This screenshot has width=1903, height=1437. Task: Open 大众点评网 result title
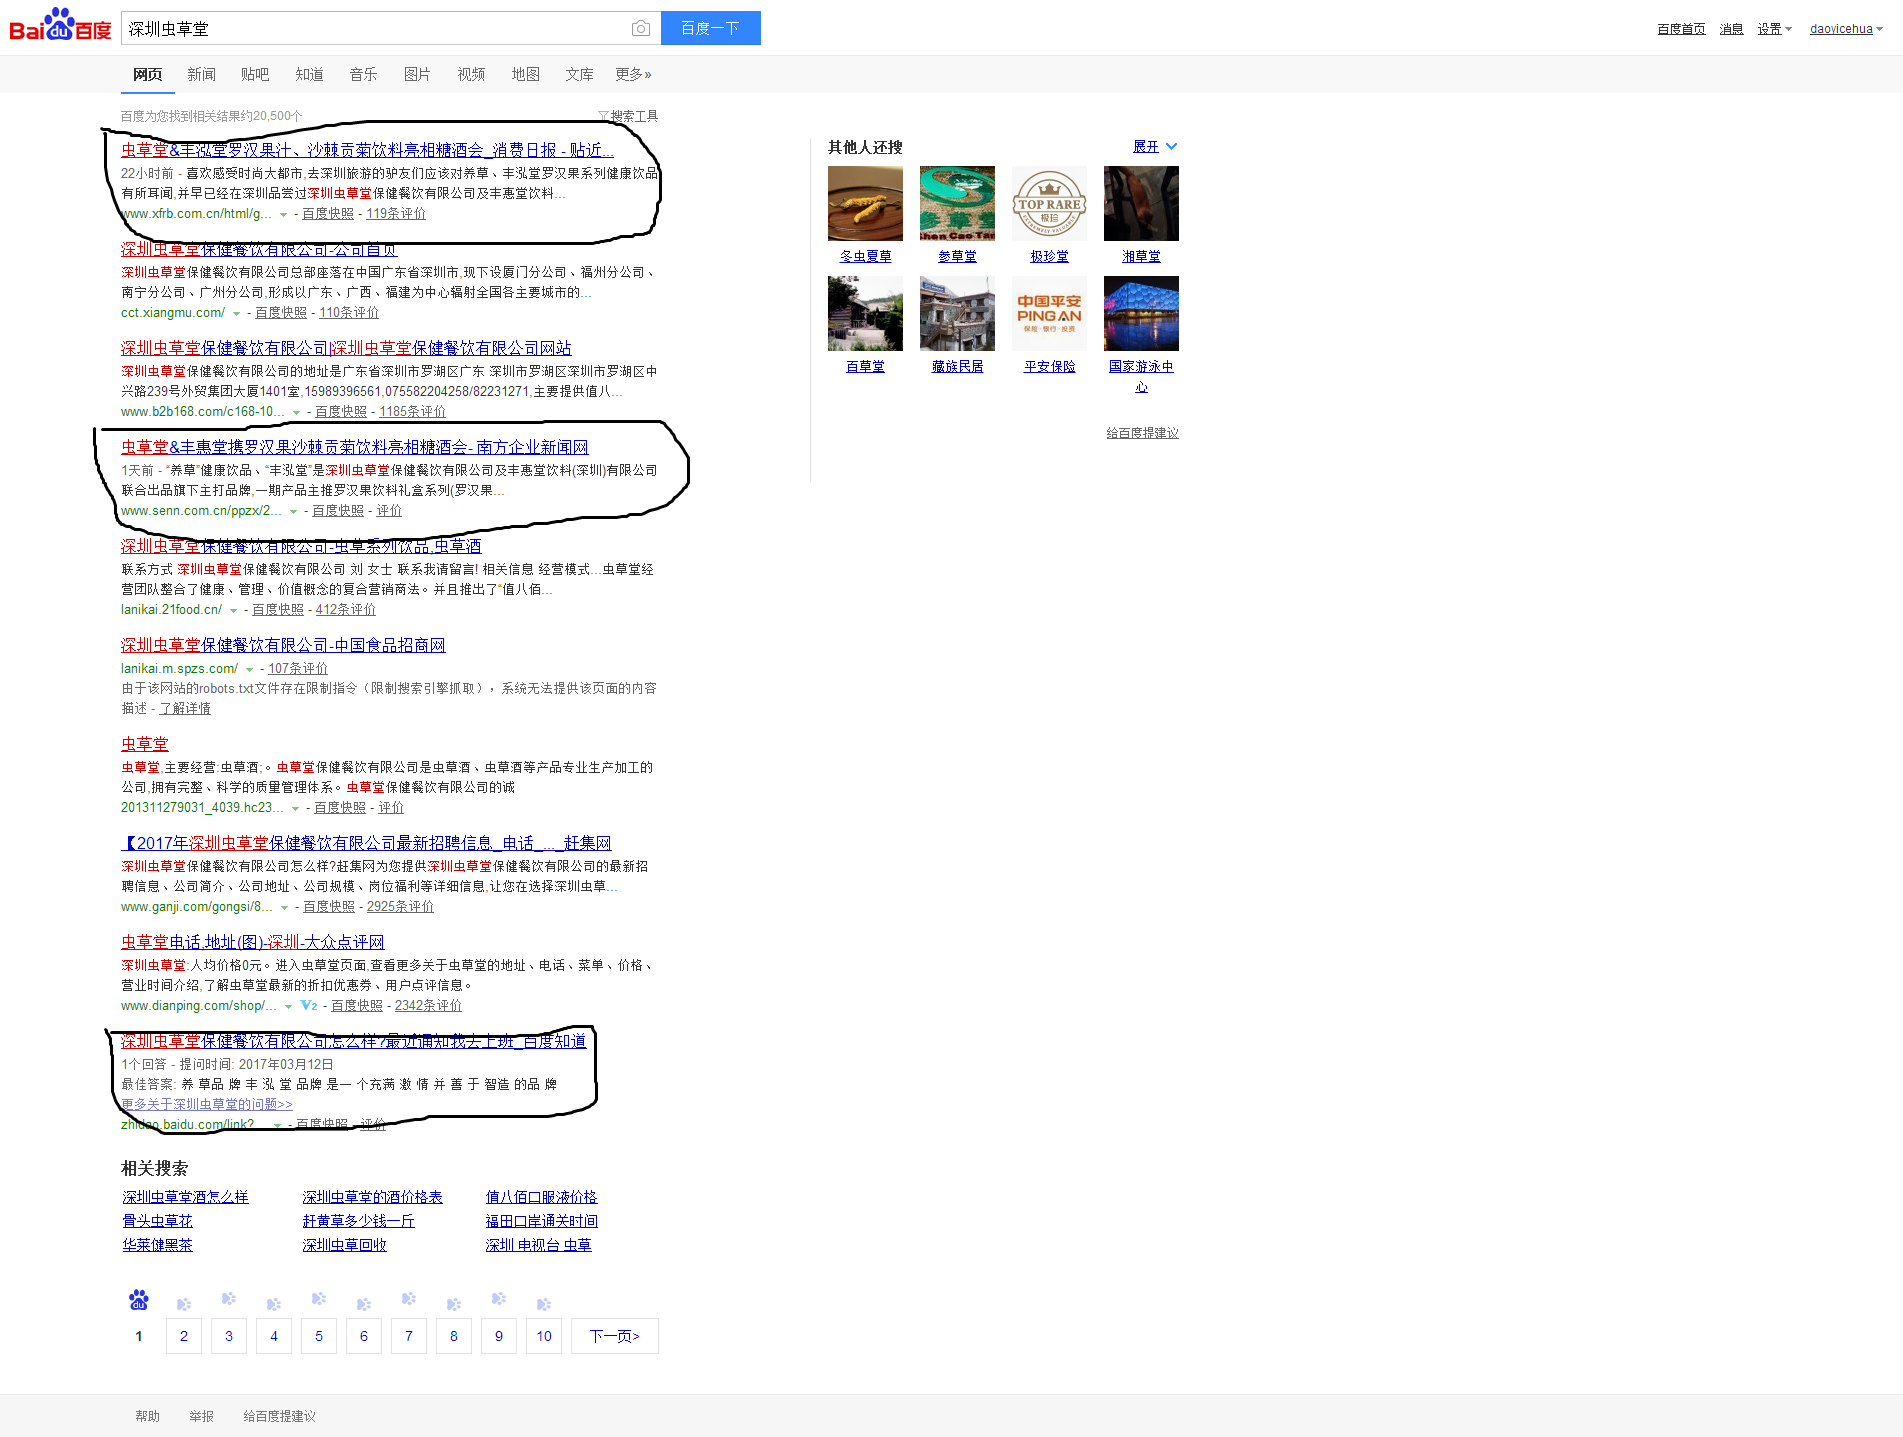[x=253, y=942]
